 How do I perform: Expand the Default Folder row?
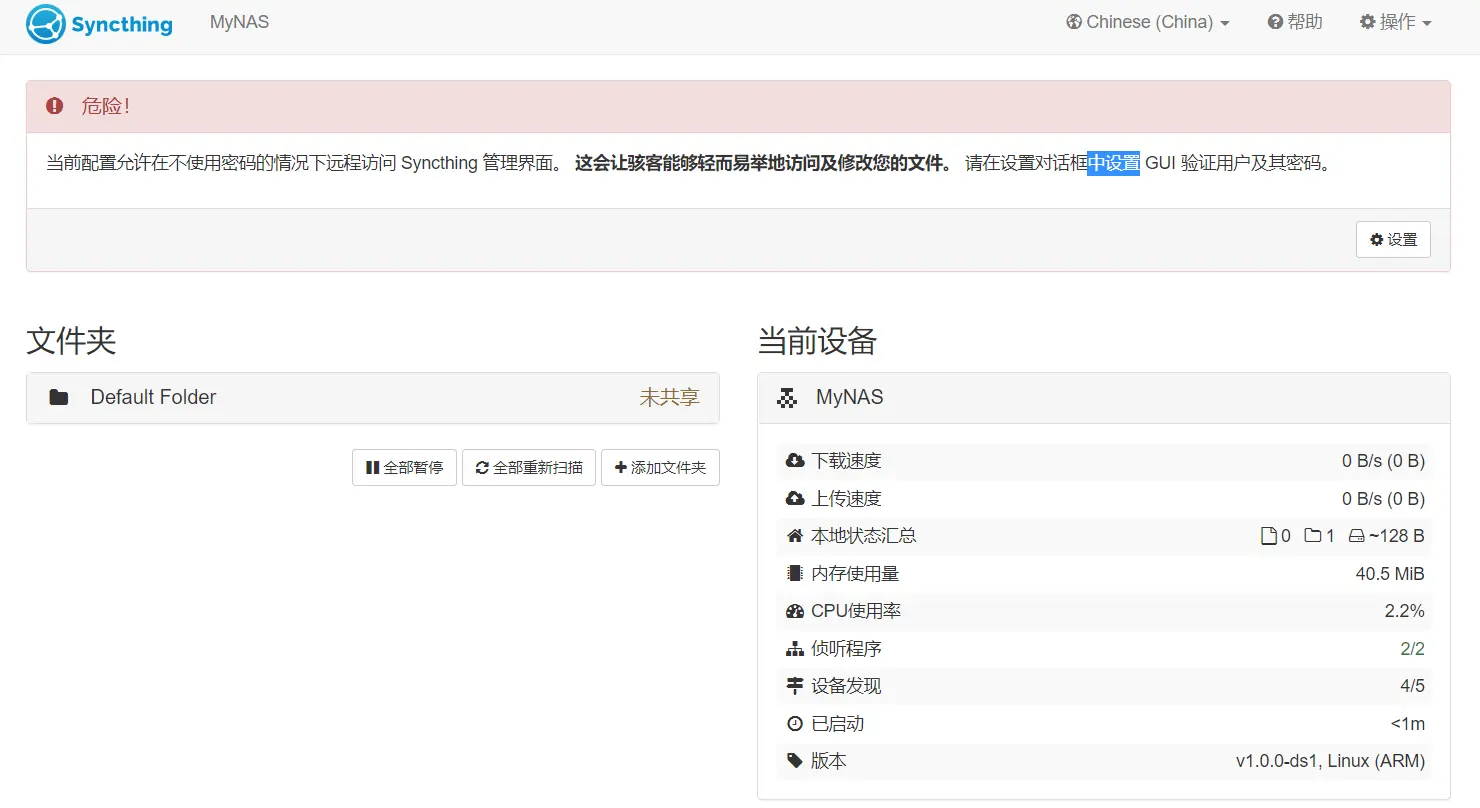point(373,398)
